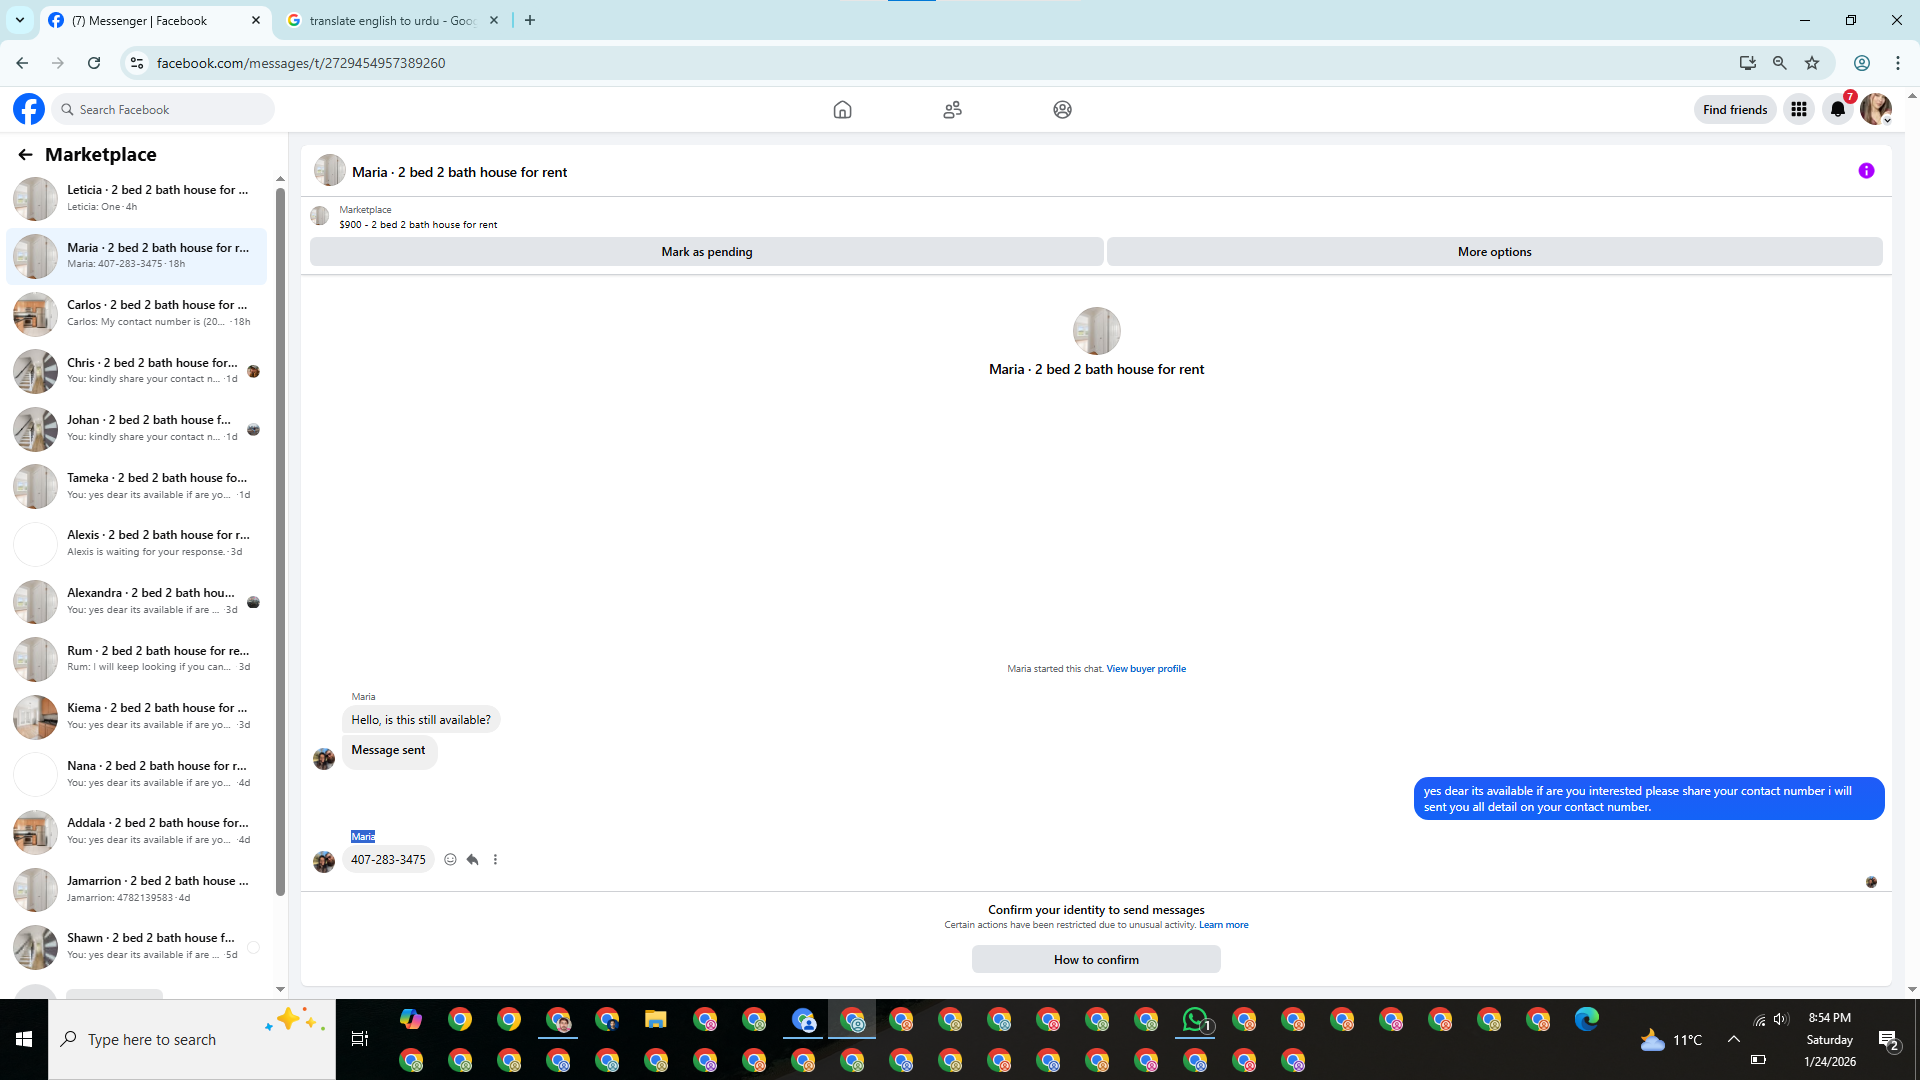Open more options for phone number message
Viewport: 1920px width, 1080px height.
coord(495,860)
